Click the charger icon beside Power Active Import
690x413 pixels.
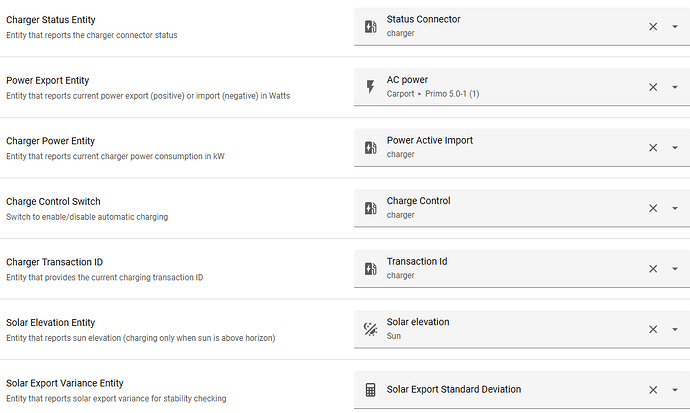tap(371, 148)
